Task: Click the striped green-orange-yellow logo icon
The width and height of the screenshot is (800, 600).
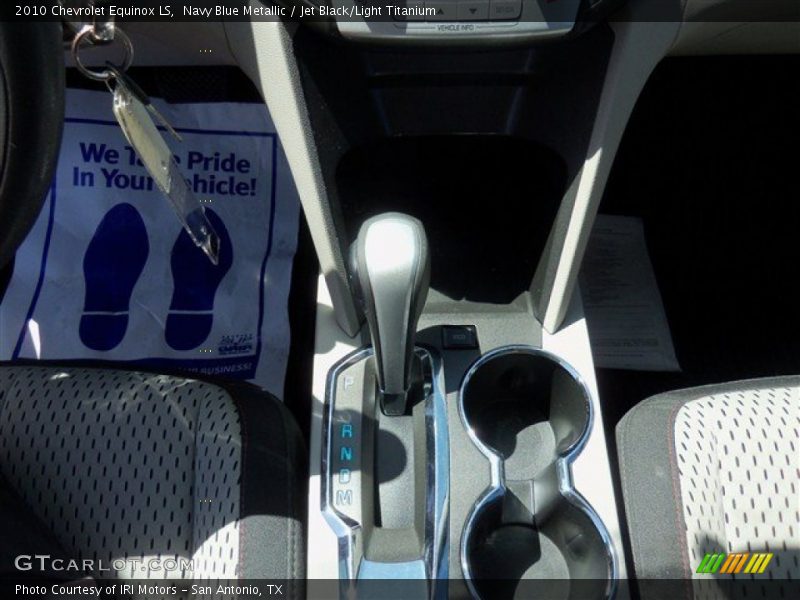Action: pyautogui.click(x=734, y=563)
